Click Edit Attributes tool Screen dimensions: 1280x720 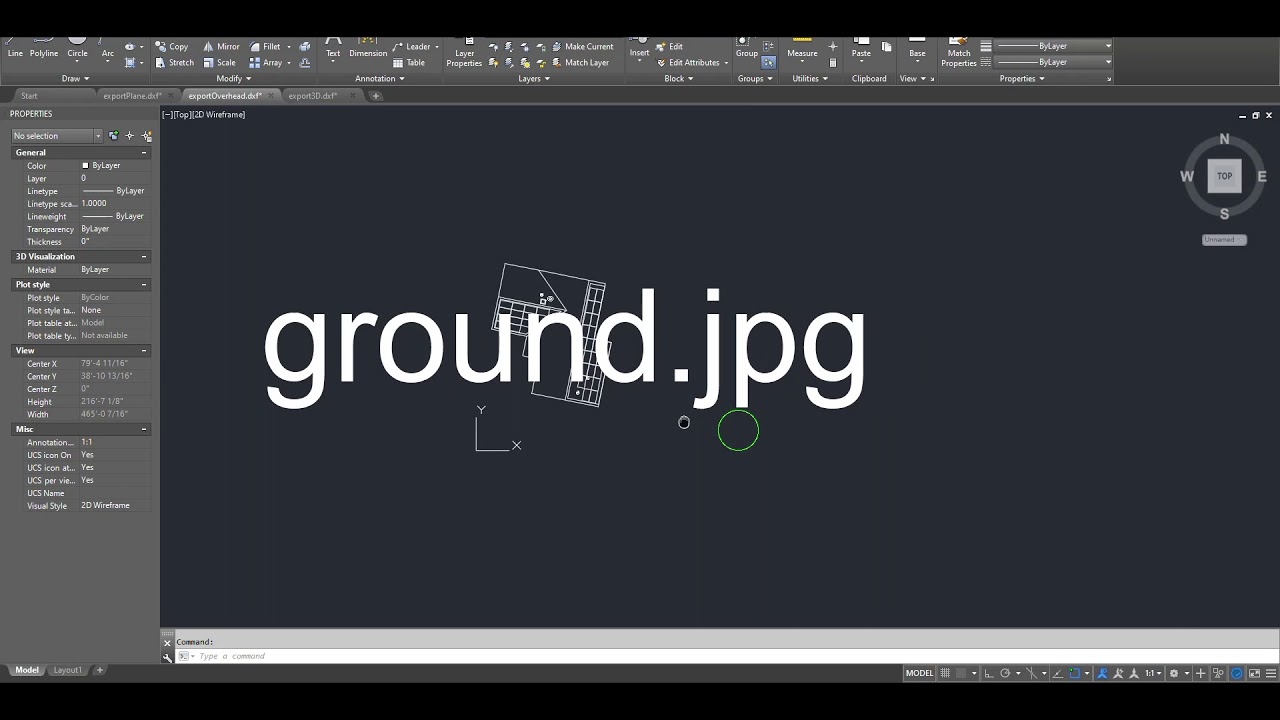coord(688,62)
